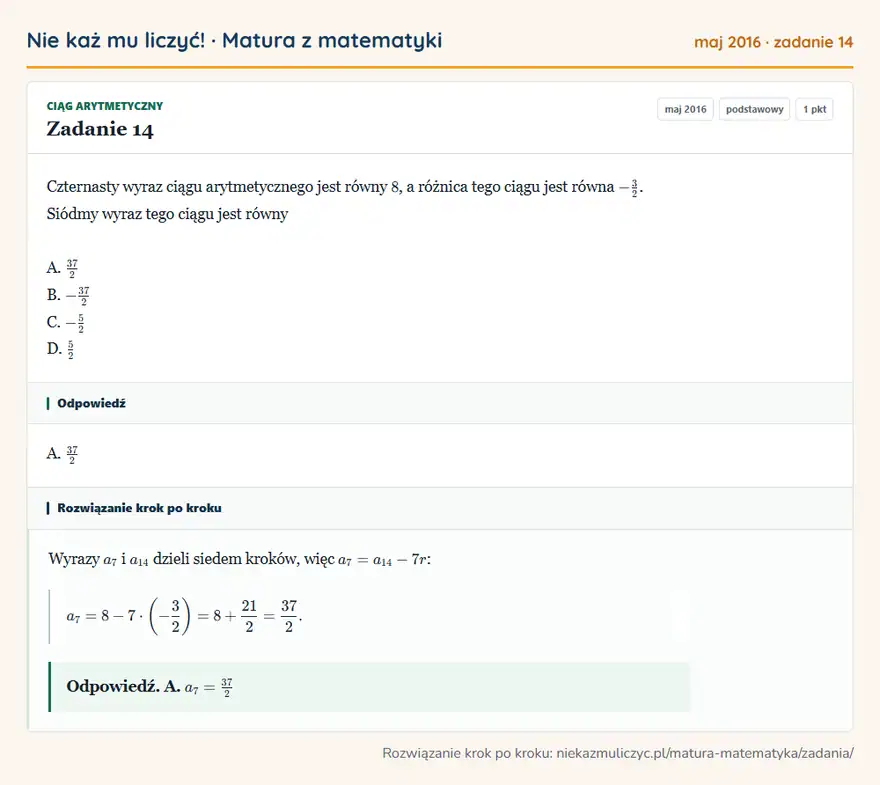Select the 'podstawowy' level badge
Image resolution: width=880 pixels, height=785 pixels.
(754, 109)
